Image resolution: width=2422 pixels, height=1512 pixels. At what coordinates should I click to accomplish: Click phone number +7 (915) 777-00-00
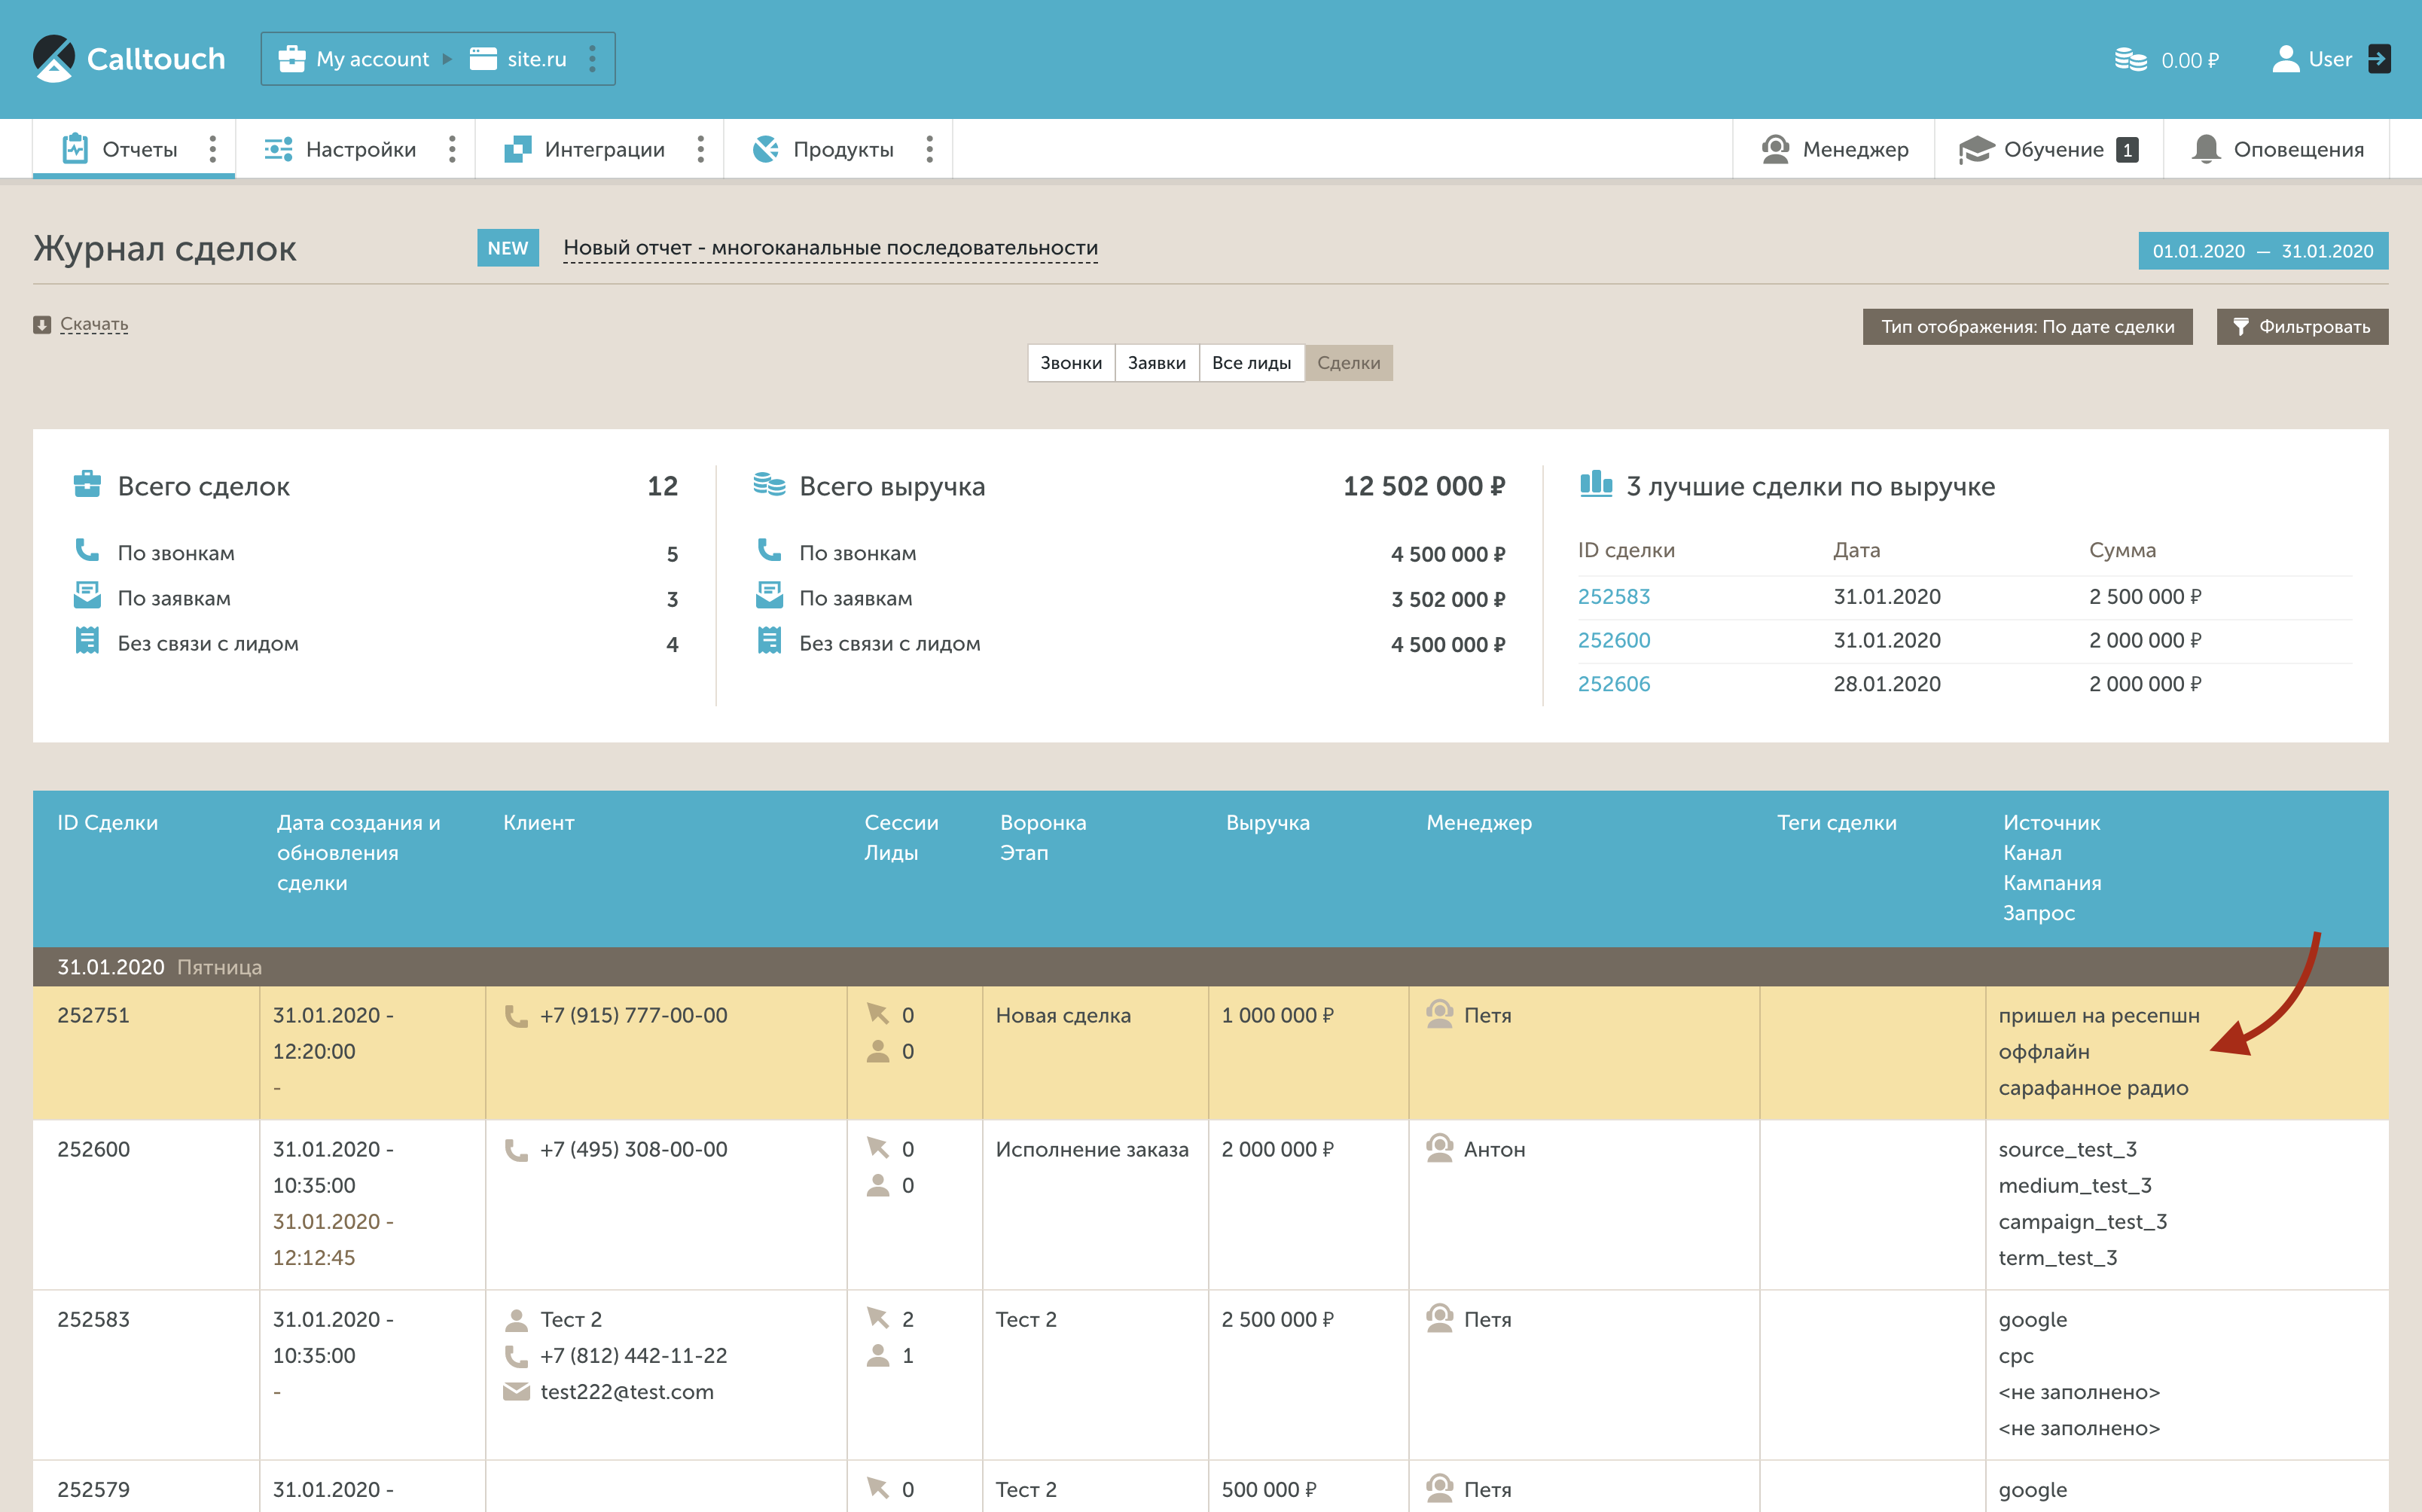coord(634,1016)
